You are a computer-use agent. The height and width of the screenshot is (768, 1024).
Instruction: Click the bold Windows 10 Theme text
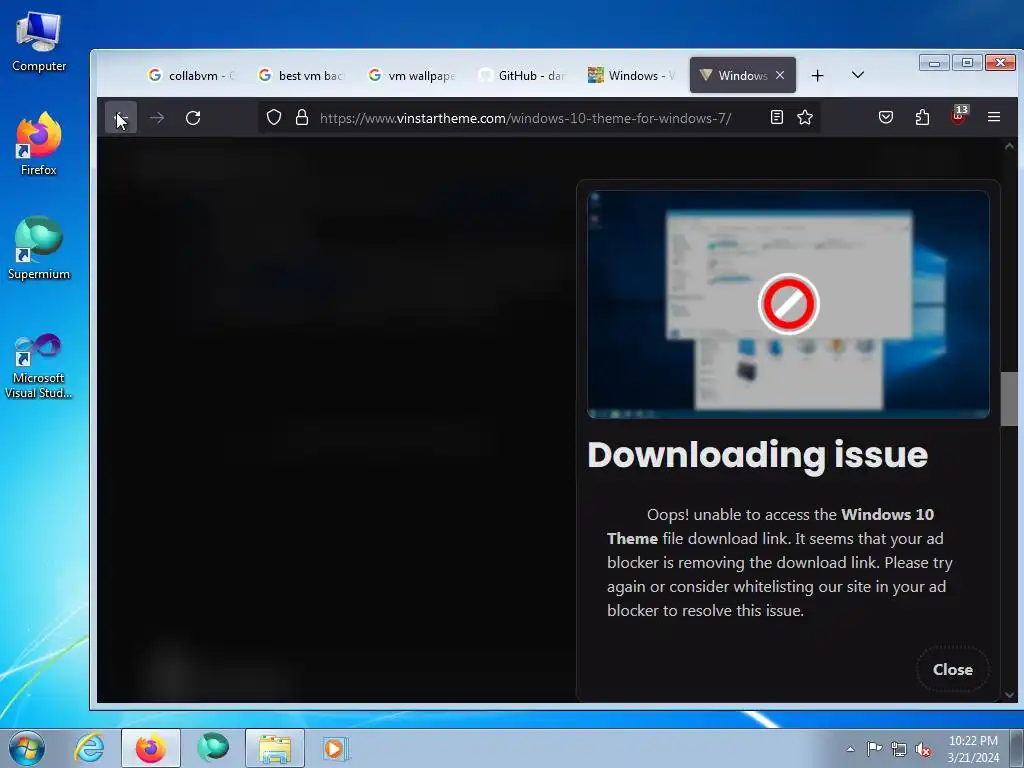(x=771, y=526)
